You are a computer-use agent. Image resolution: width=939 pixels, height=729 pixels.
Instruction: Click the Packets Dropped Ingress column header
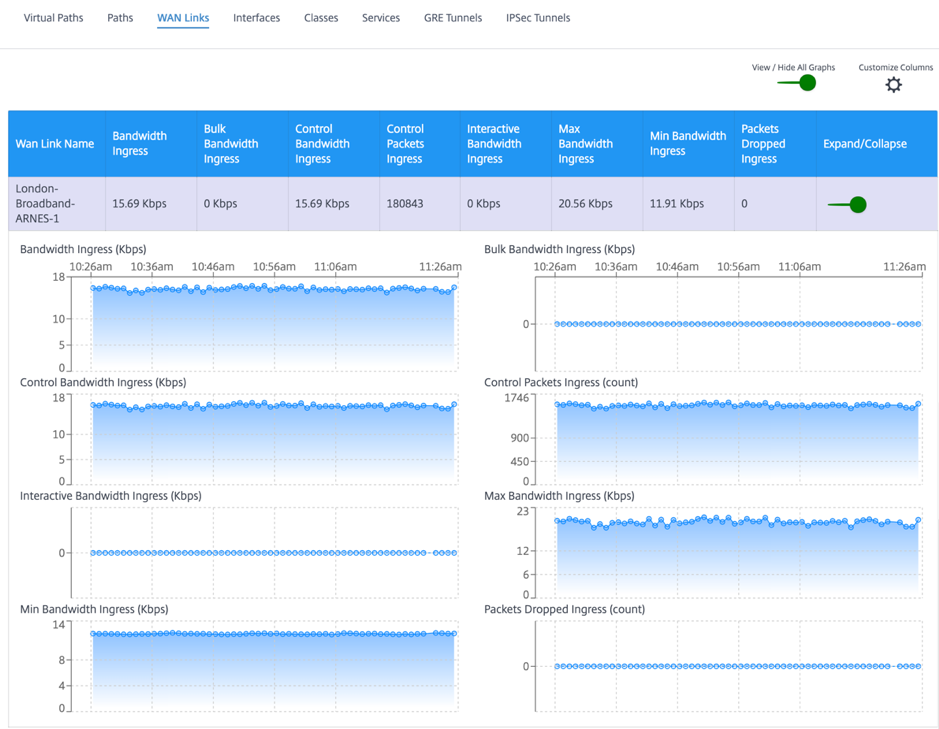776,144
